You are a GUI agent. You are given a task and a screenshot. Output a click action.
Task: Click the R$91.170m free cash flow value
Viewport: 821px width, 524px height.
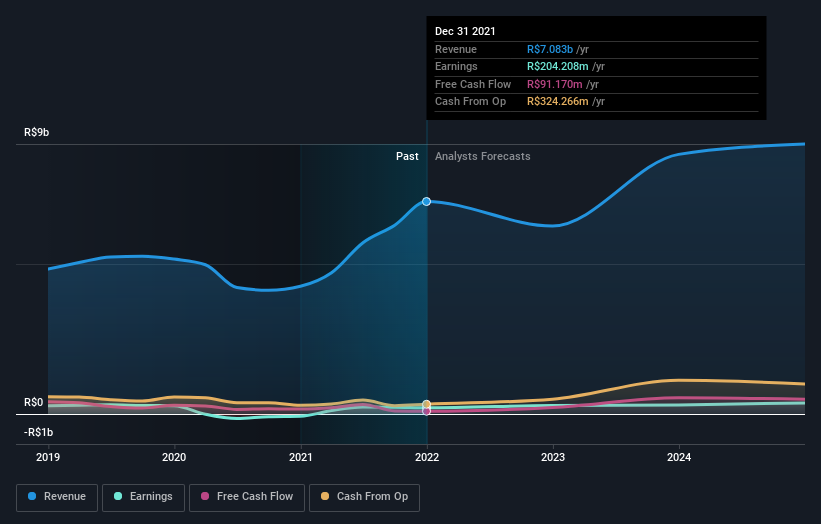click(x=554, y=84)
